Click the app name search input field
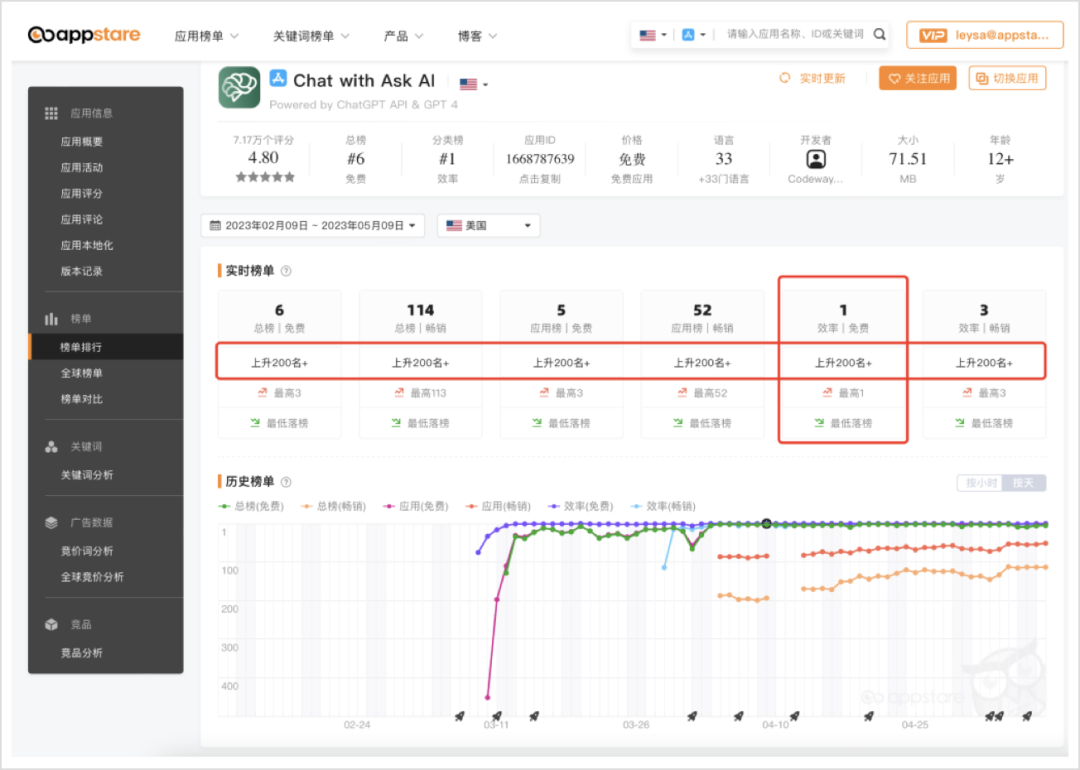The width and height of the screenshot is (1080, 770). 795,34
